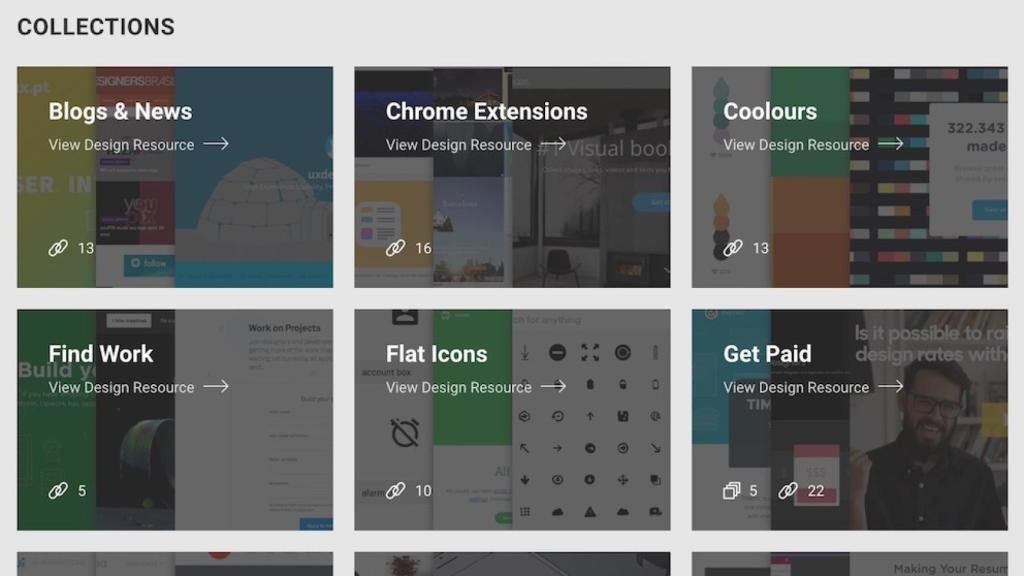Click the link icon on Blogs & News card
This screenshot has width=1024, height=576.
tap(58, 248)
